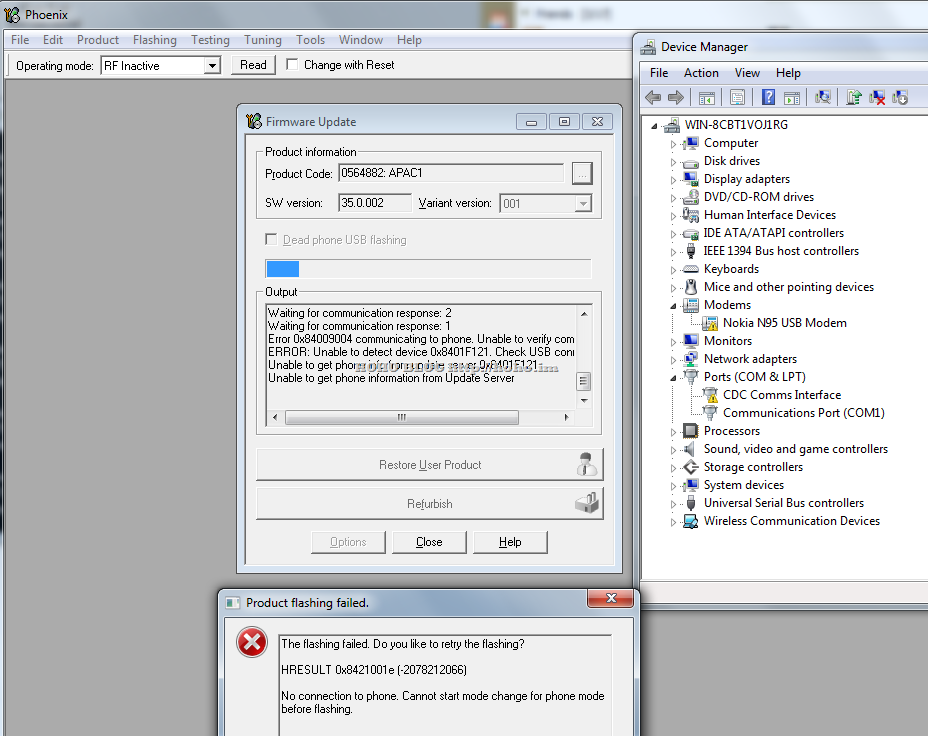Click the Network adapters category icon
Viewport: 928px width, 736px height.
[690, 359]
